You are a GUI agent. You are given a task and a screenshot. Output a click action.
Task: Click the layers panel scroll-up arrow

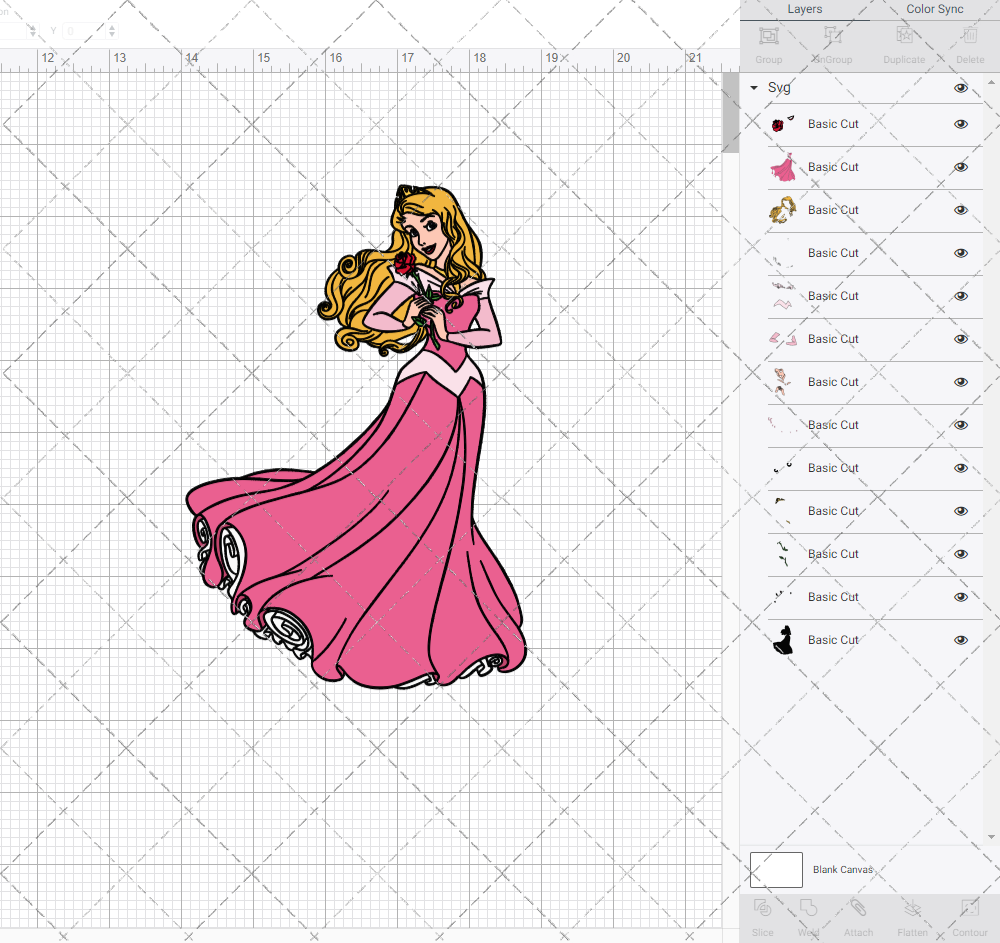pyautogui.click(x=990, y=83)
